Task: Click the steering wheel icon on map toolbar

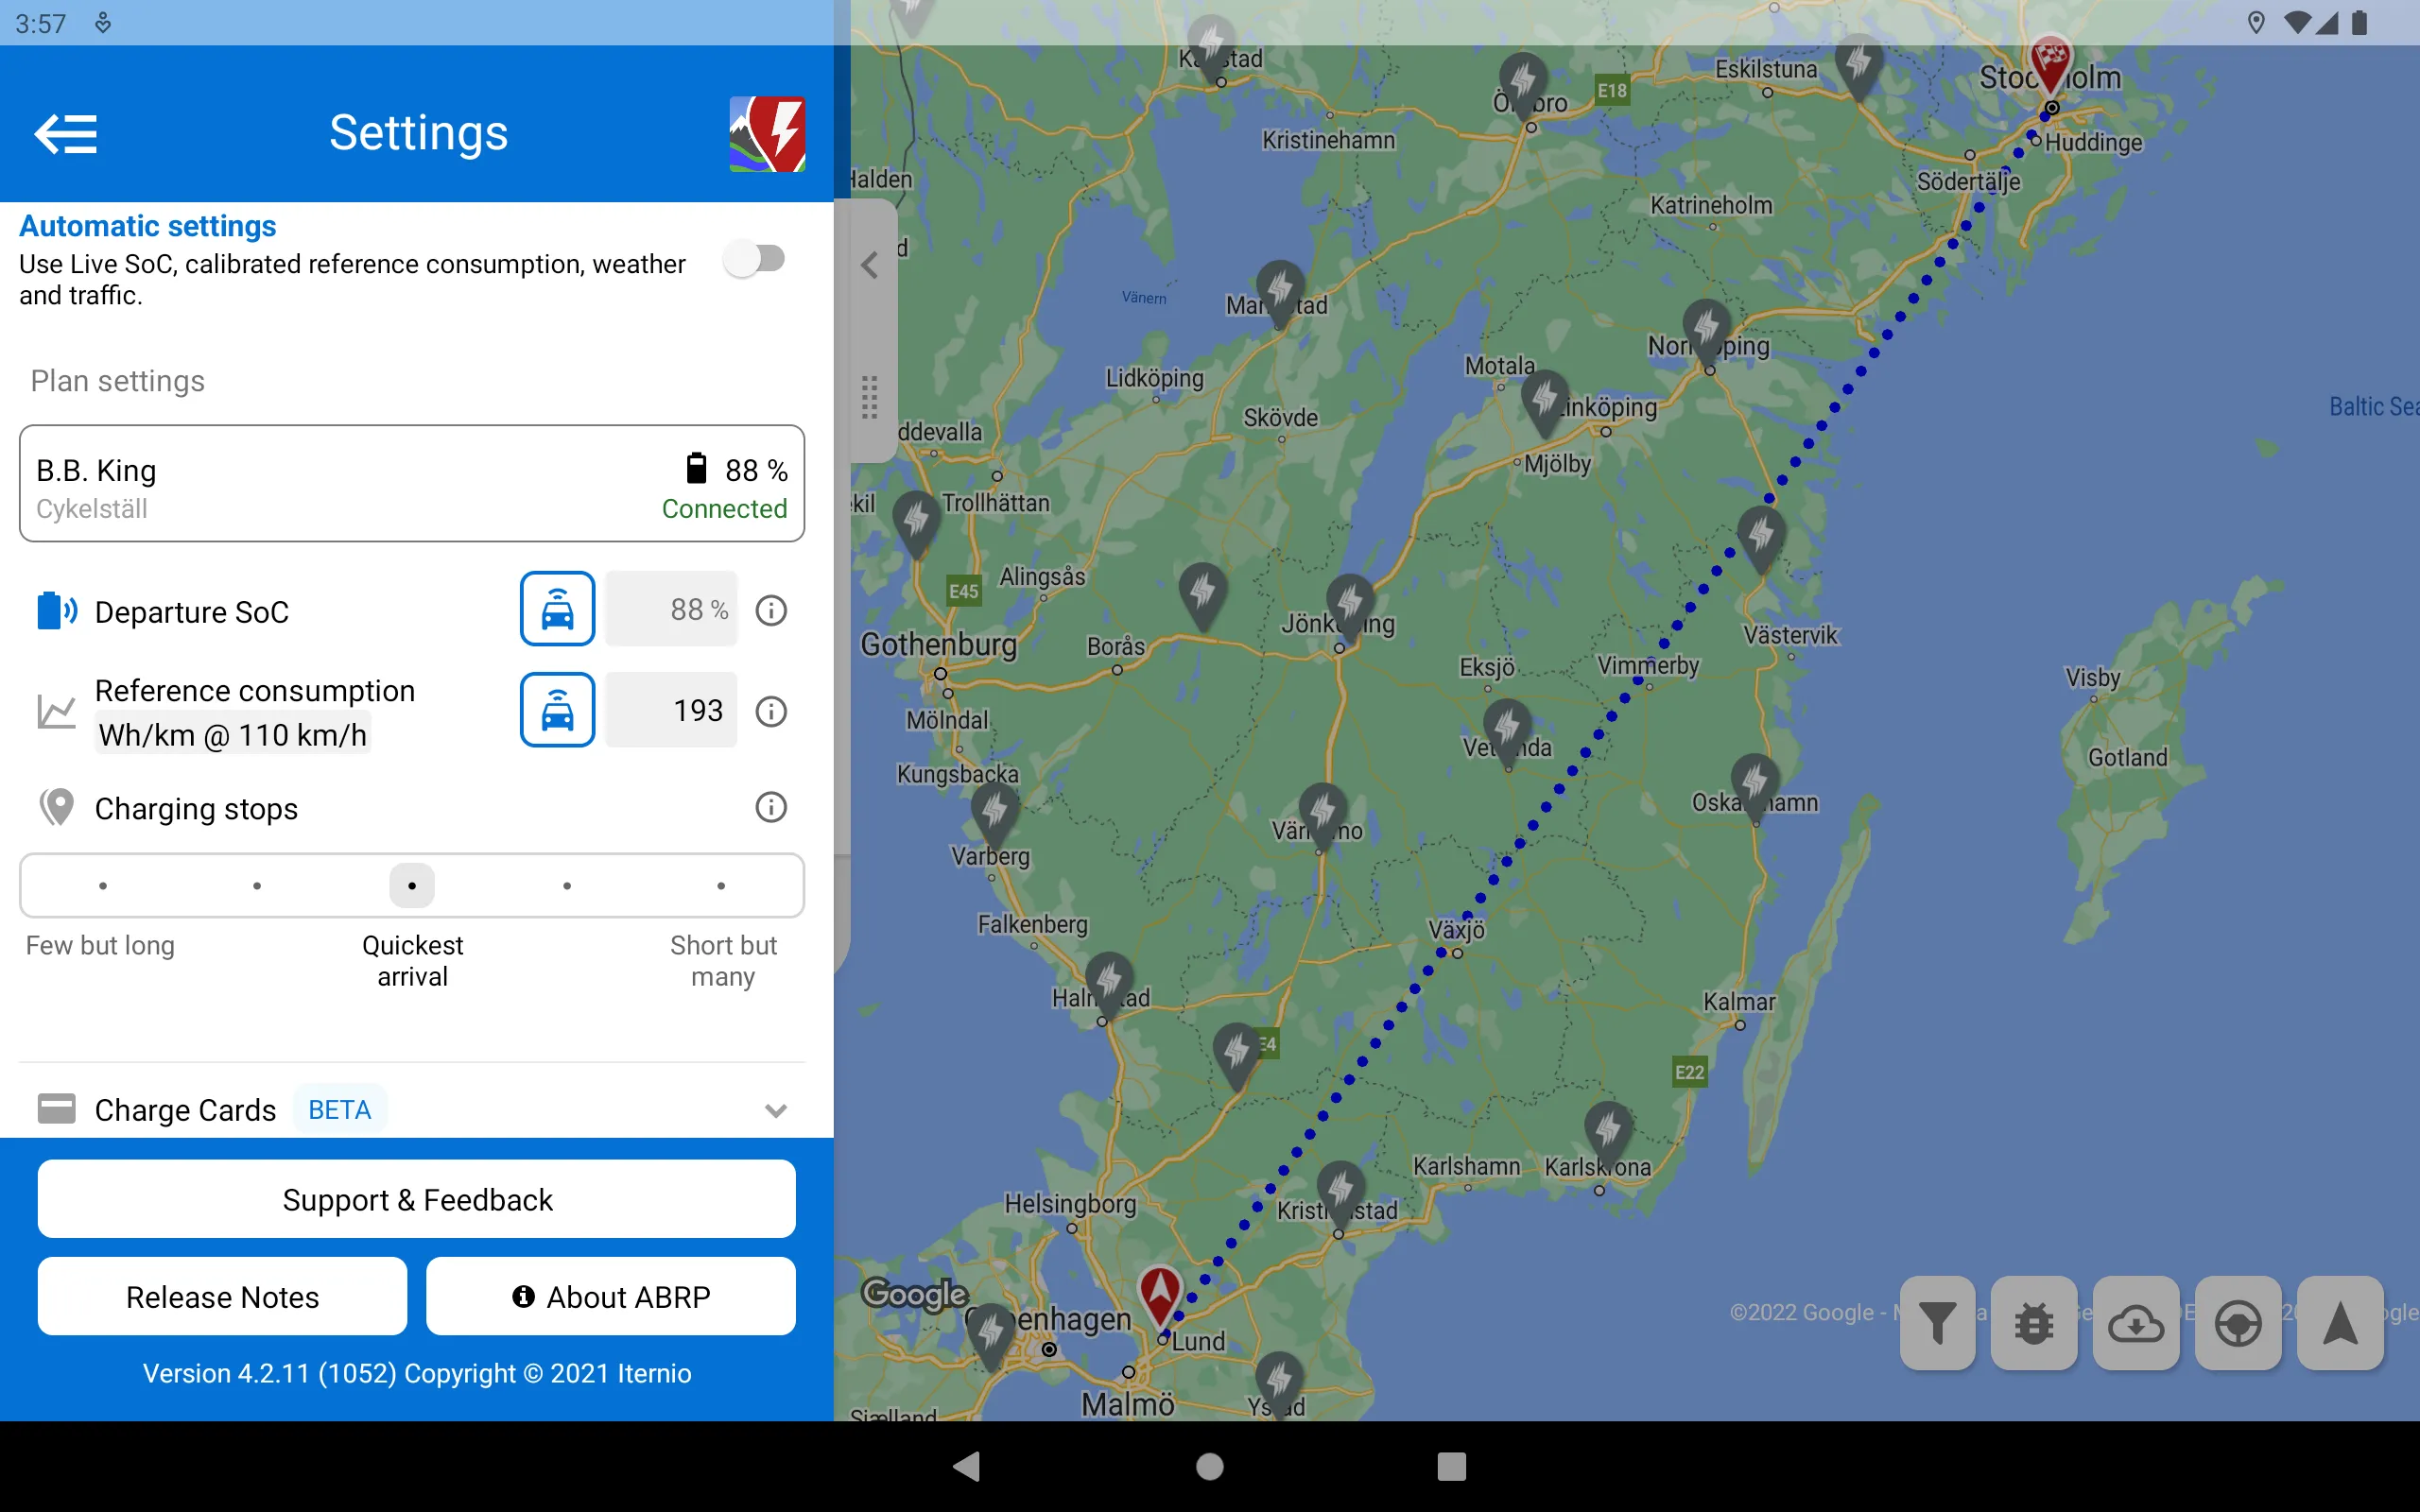Action: (2237, 1322)
